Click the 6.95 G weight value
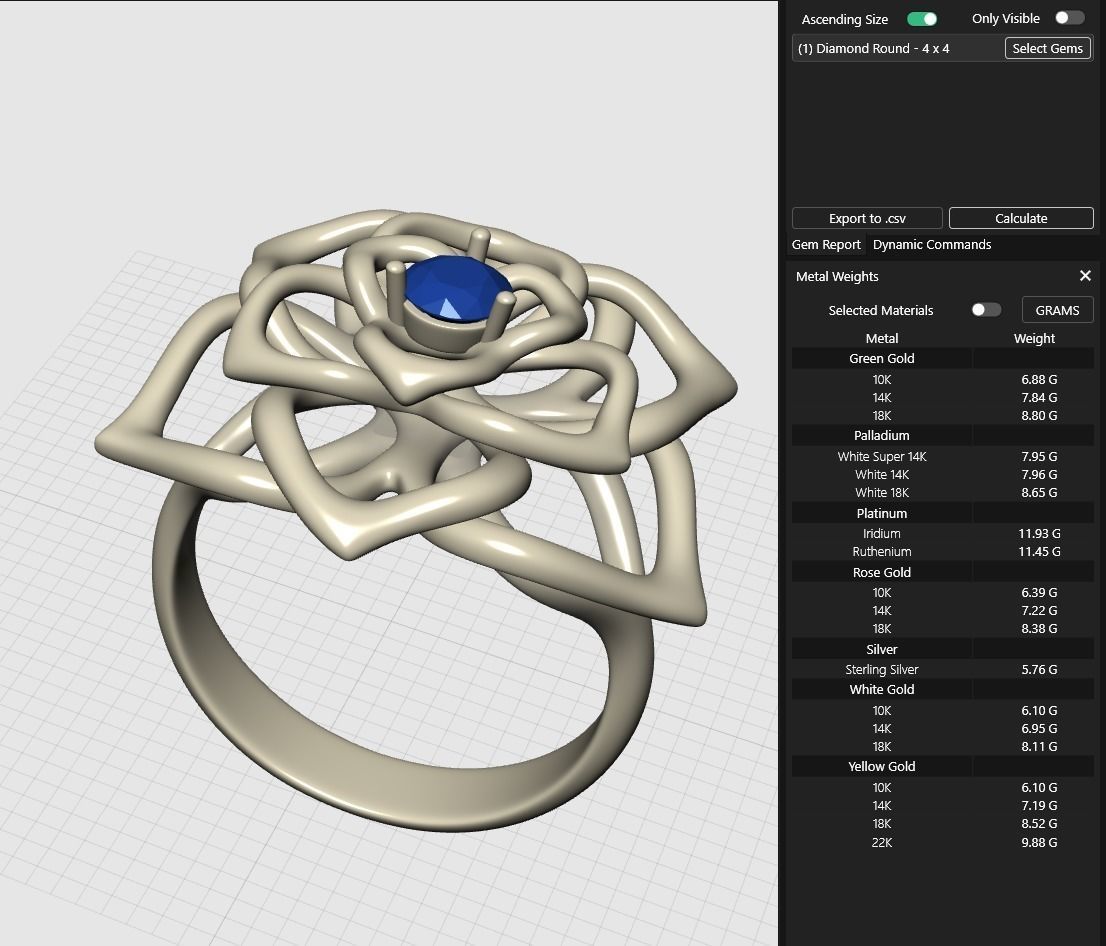The height and width of the screenshot is (946, 1106). pos(1039,729)
